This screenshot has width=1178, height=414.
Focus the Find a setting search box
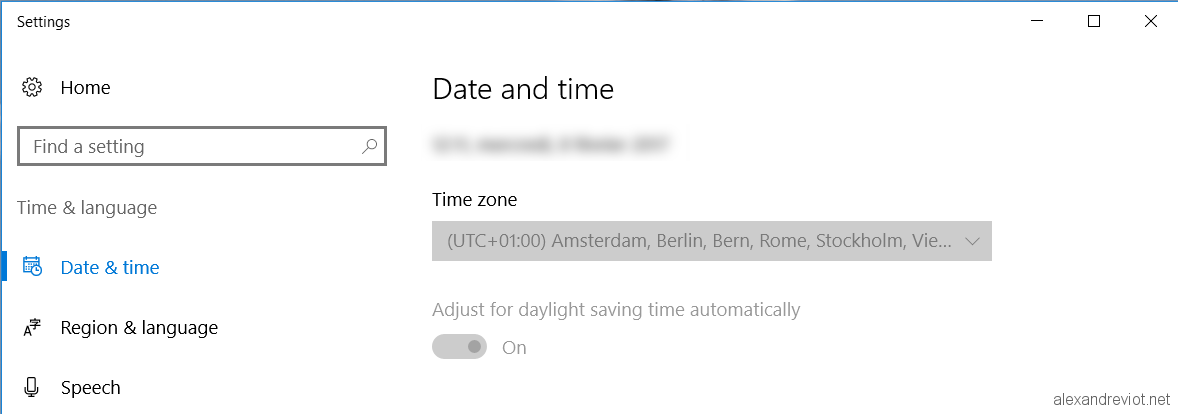[201, 147]
